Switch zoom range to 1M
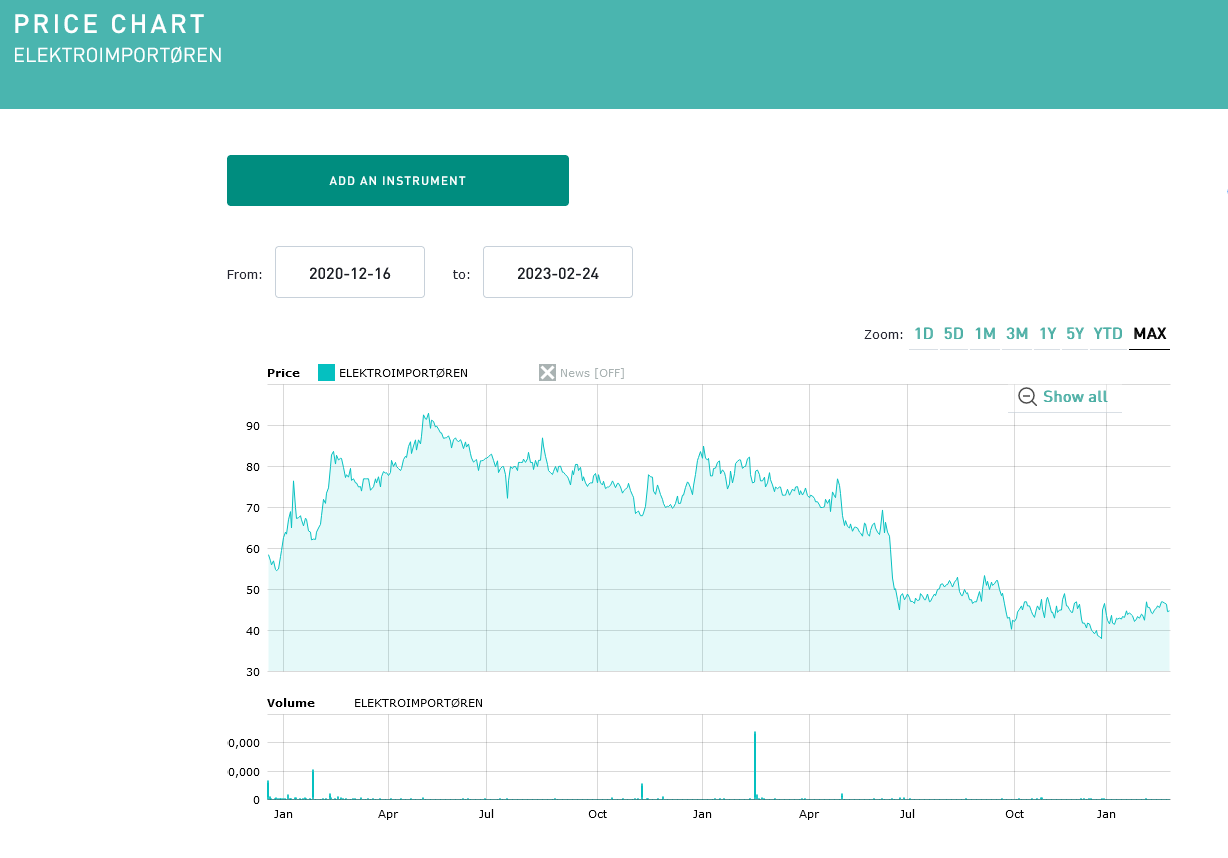Viewport: 1228px width, 858px height. (985, 334)
